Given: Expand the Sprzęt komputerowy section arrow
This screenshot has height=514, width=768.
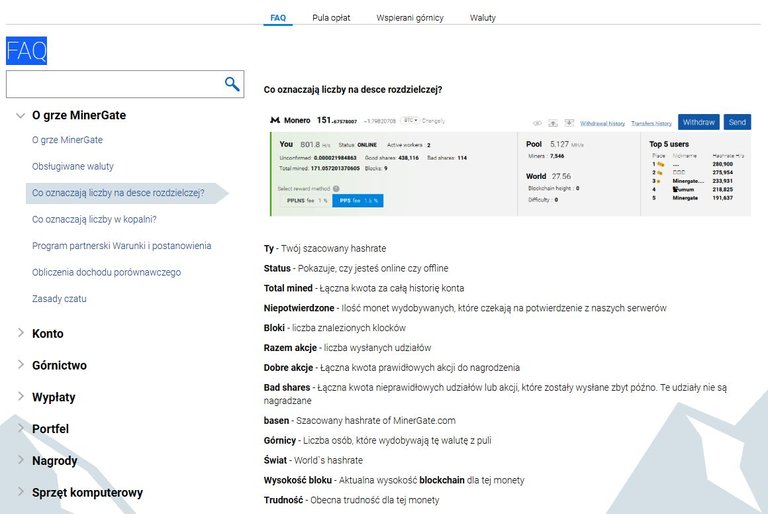Looking at the screenshot, I should (21, 491).
